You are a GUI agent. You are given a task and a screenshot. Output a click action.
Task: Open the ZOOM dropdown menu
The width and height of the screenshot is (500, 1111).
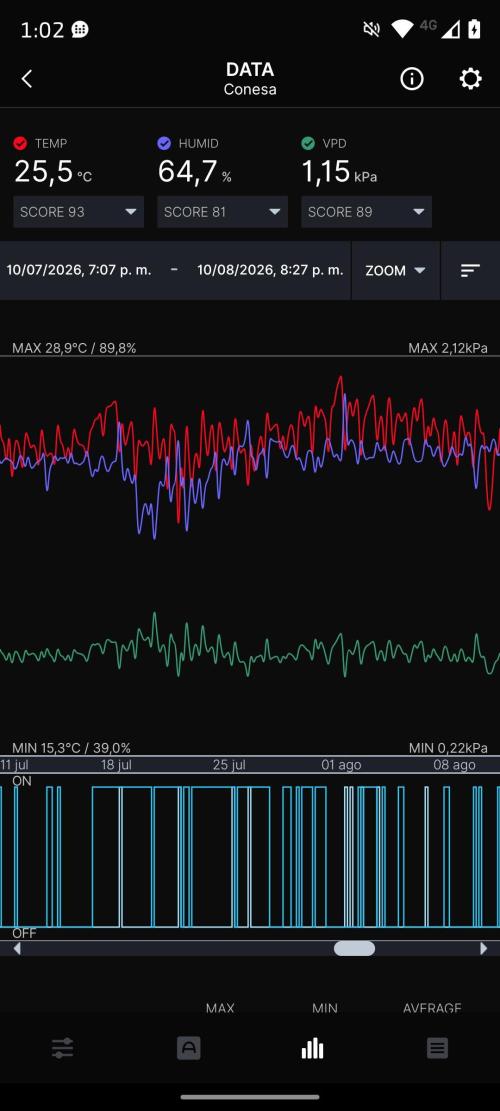tap(395, 271)
